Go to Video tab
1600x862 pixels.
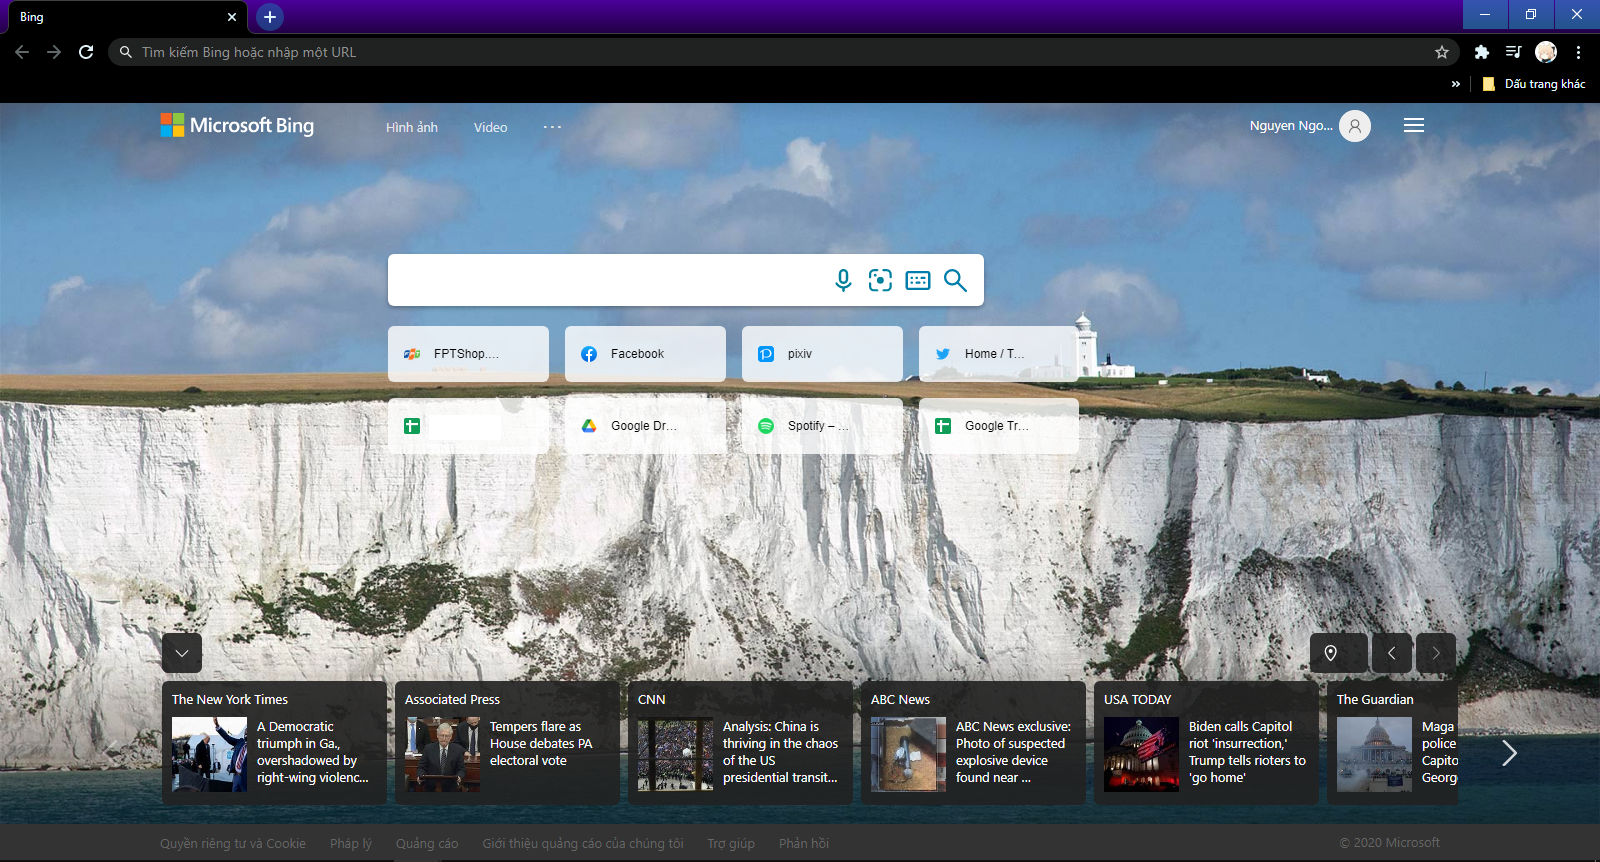tap(490, 127)
